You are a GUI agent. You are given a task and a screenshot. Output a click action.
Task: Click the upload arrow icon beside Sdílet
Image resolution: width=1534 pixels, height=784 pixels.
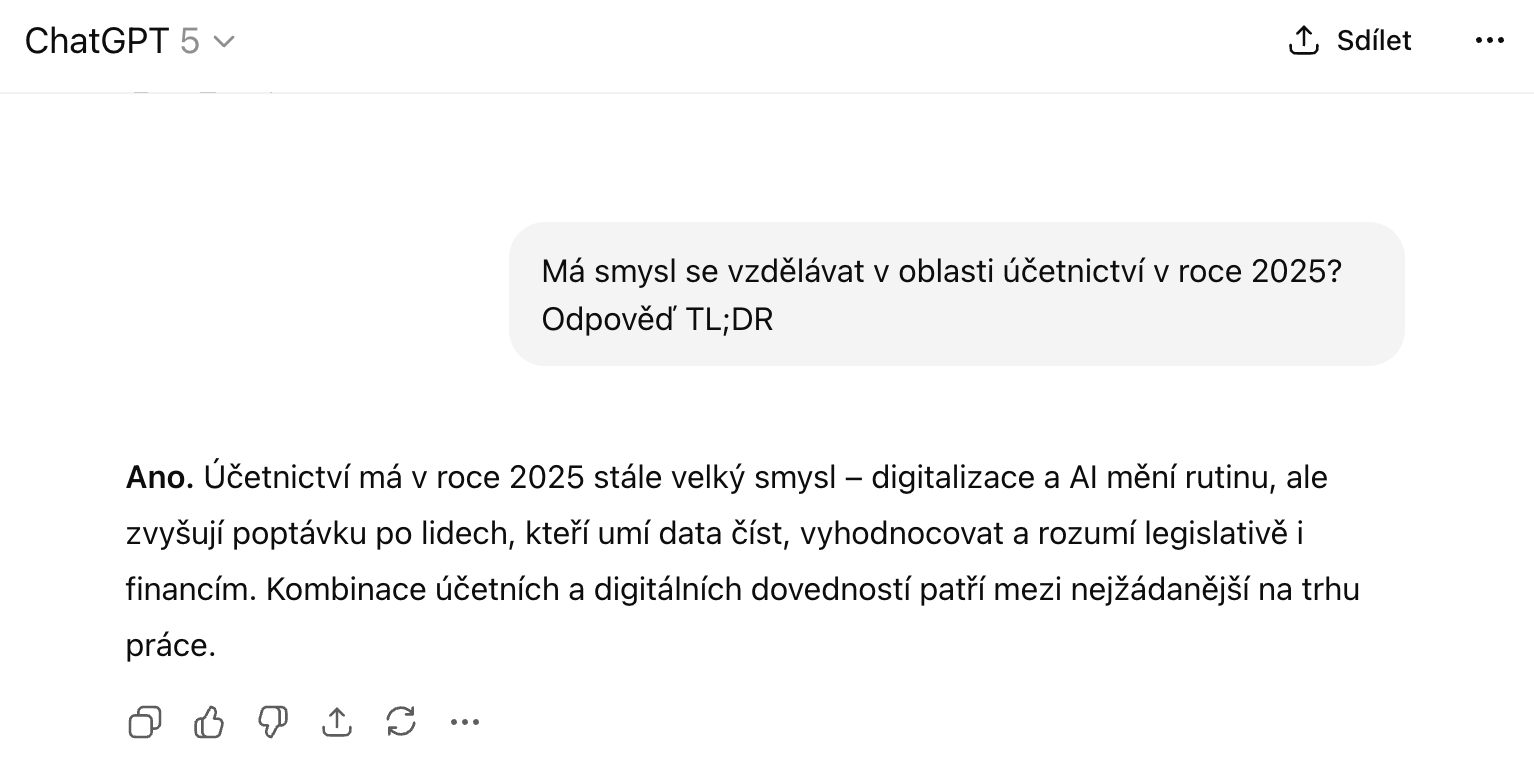[1304, 41]
